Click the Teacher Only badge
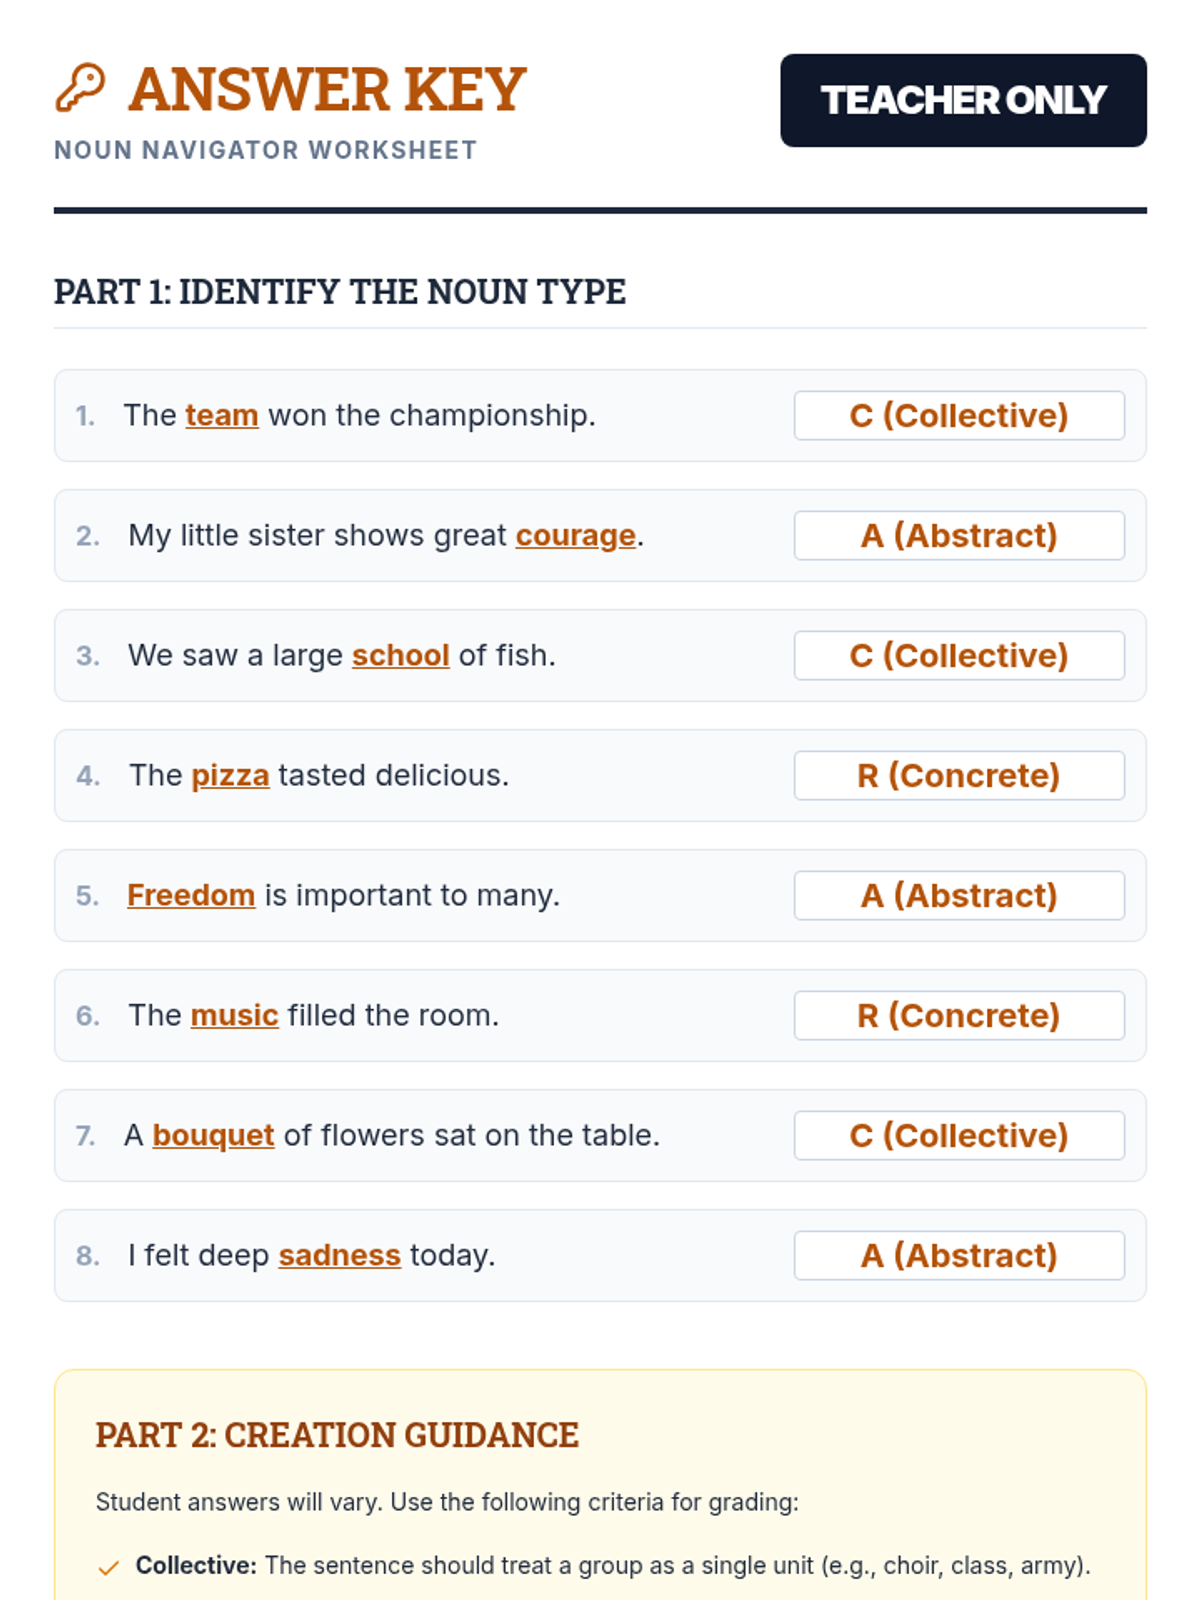Image resolution: width=1200 pixels, height=1600 pixels. click(x=963, y=100)
